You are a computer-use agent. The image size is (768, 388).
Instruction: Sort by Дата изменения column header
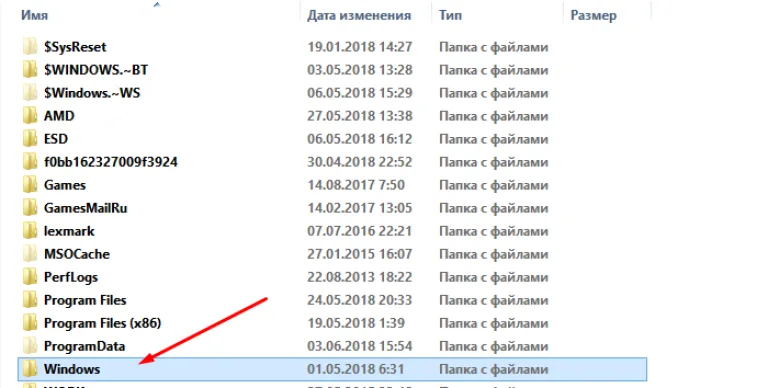click(359, 15)
